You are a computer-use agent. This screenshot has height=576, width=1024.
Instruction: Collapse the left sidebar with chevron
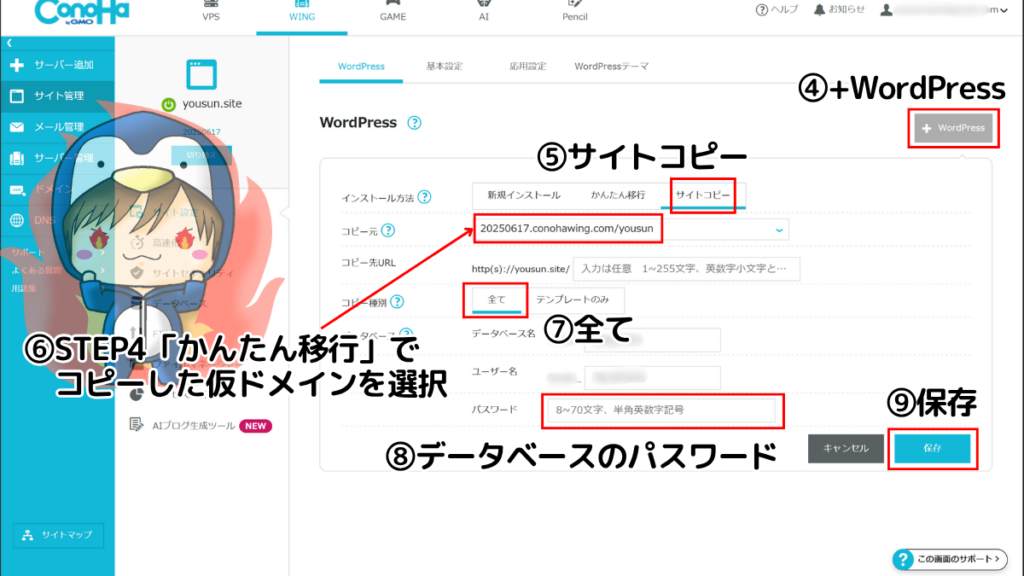(10, 43)
